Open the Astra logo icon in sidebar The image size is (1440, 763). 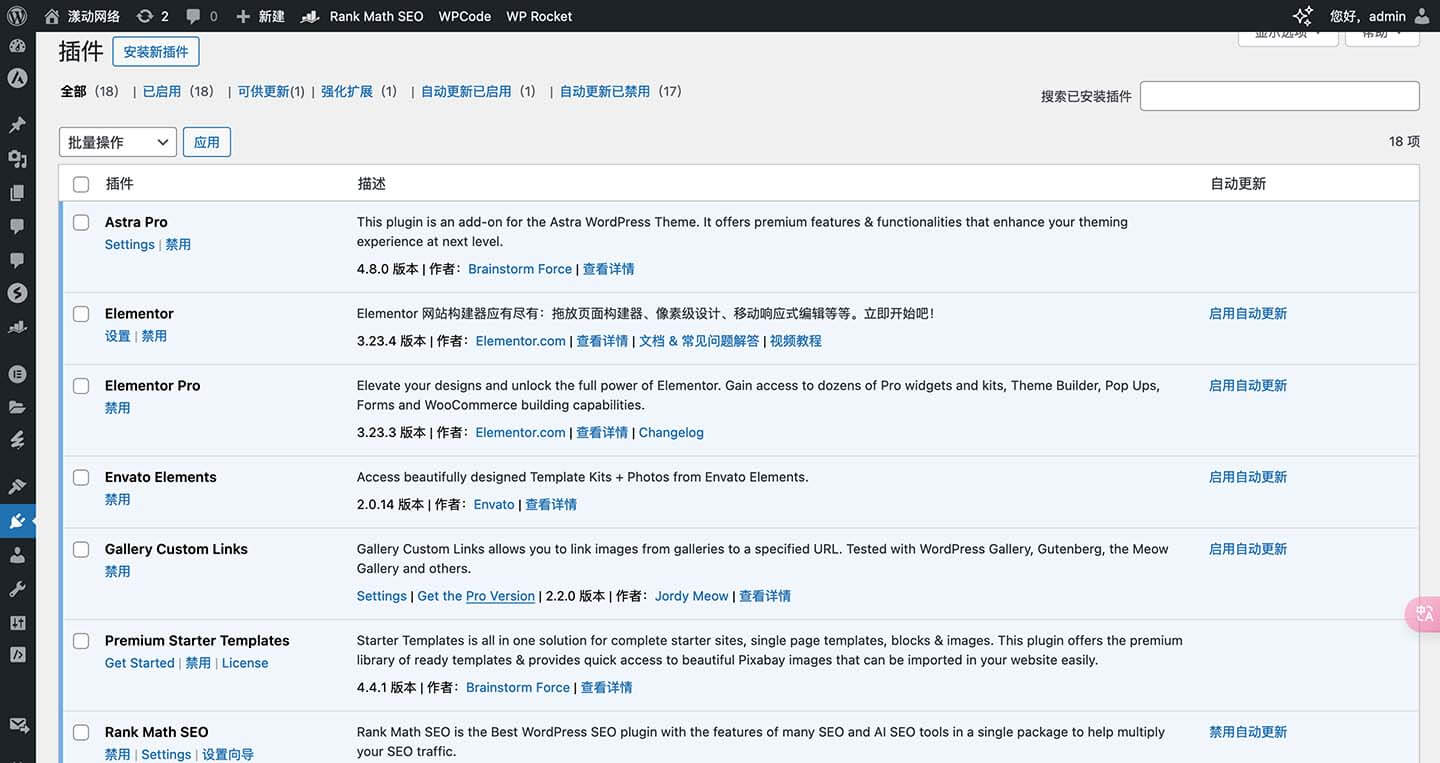[17, 78]
